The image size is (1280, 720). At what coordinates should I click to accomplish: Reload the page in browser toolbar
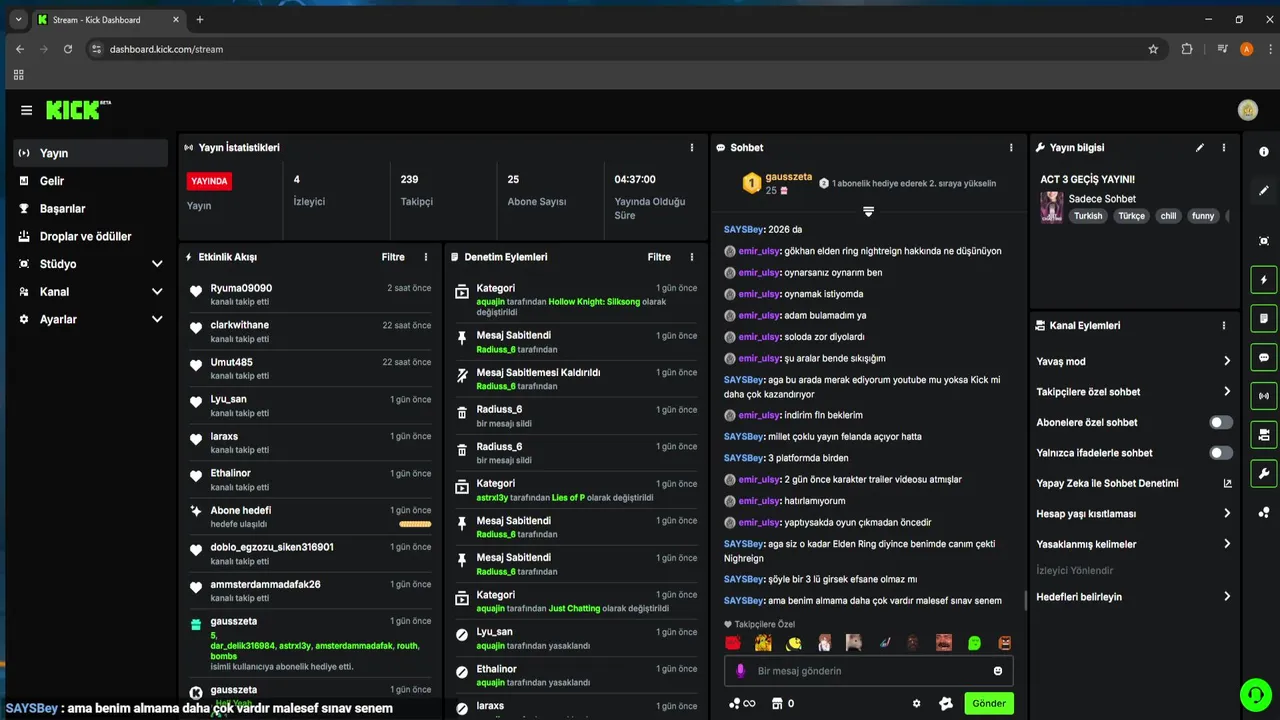(68, 49)
